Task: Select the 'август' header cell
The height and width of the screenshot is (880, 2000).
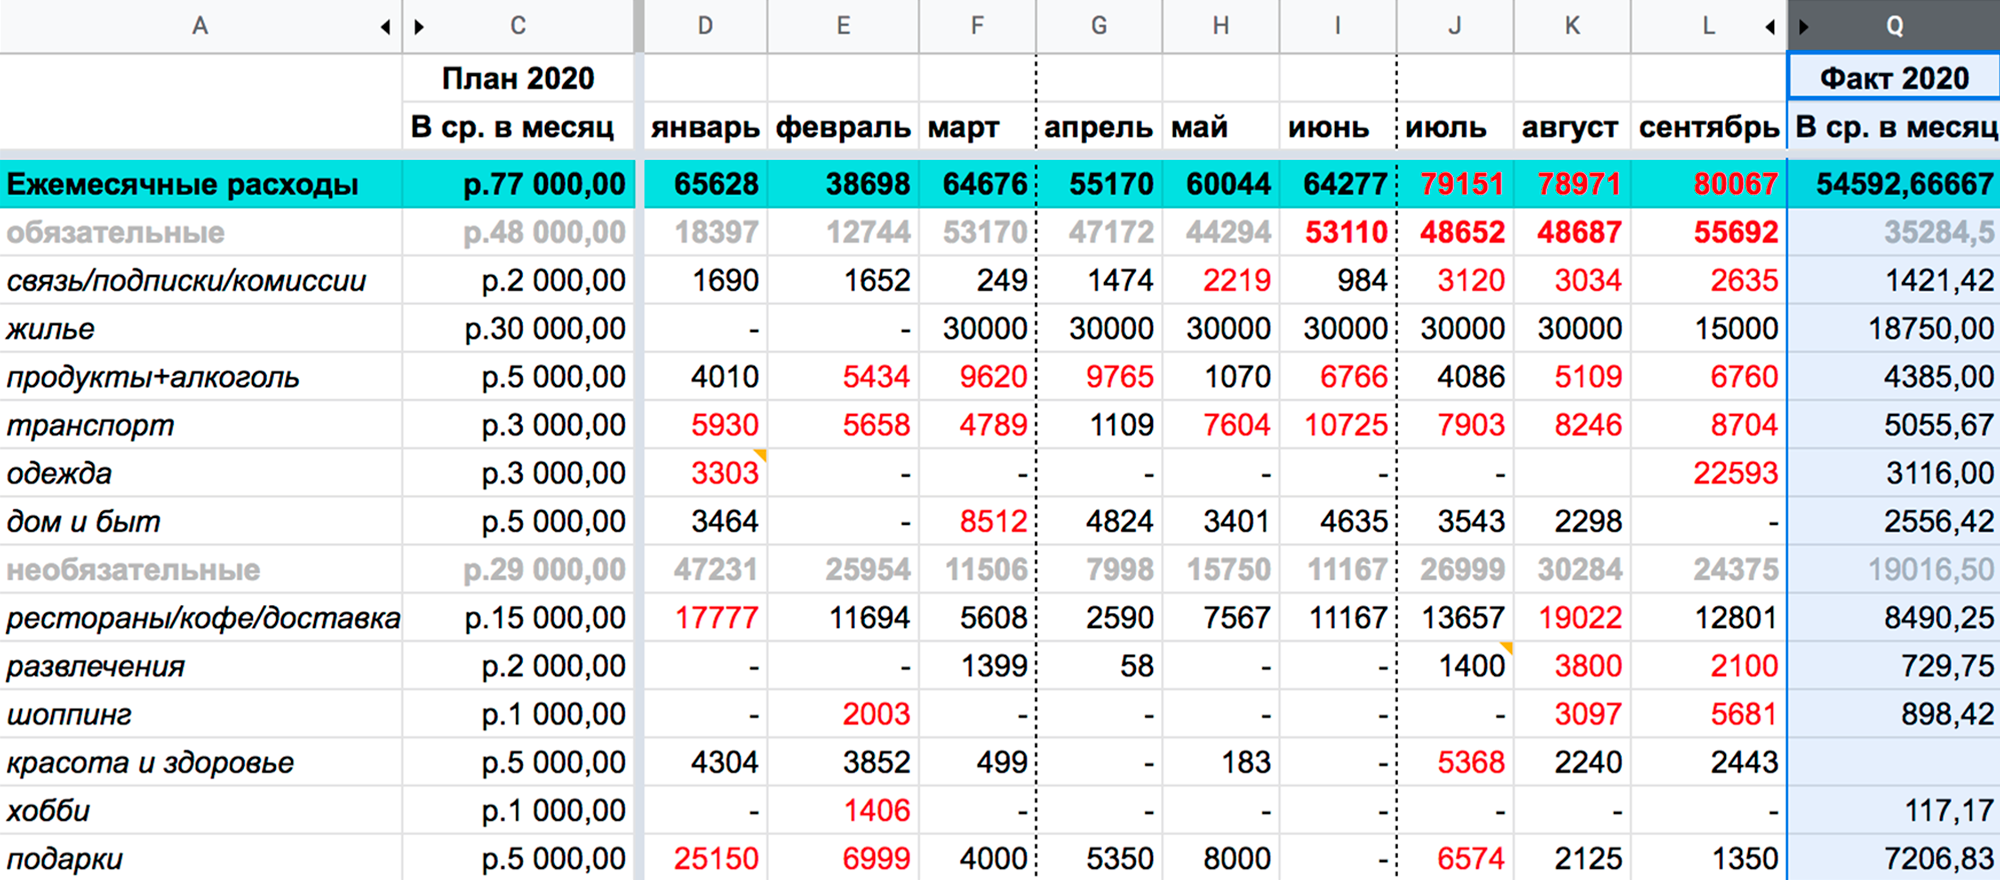Action: click(1572, 127)
